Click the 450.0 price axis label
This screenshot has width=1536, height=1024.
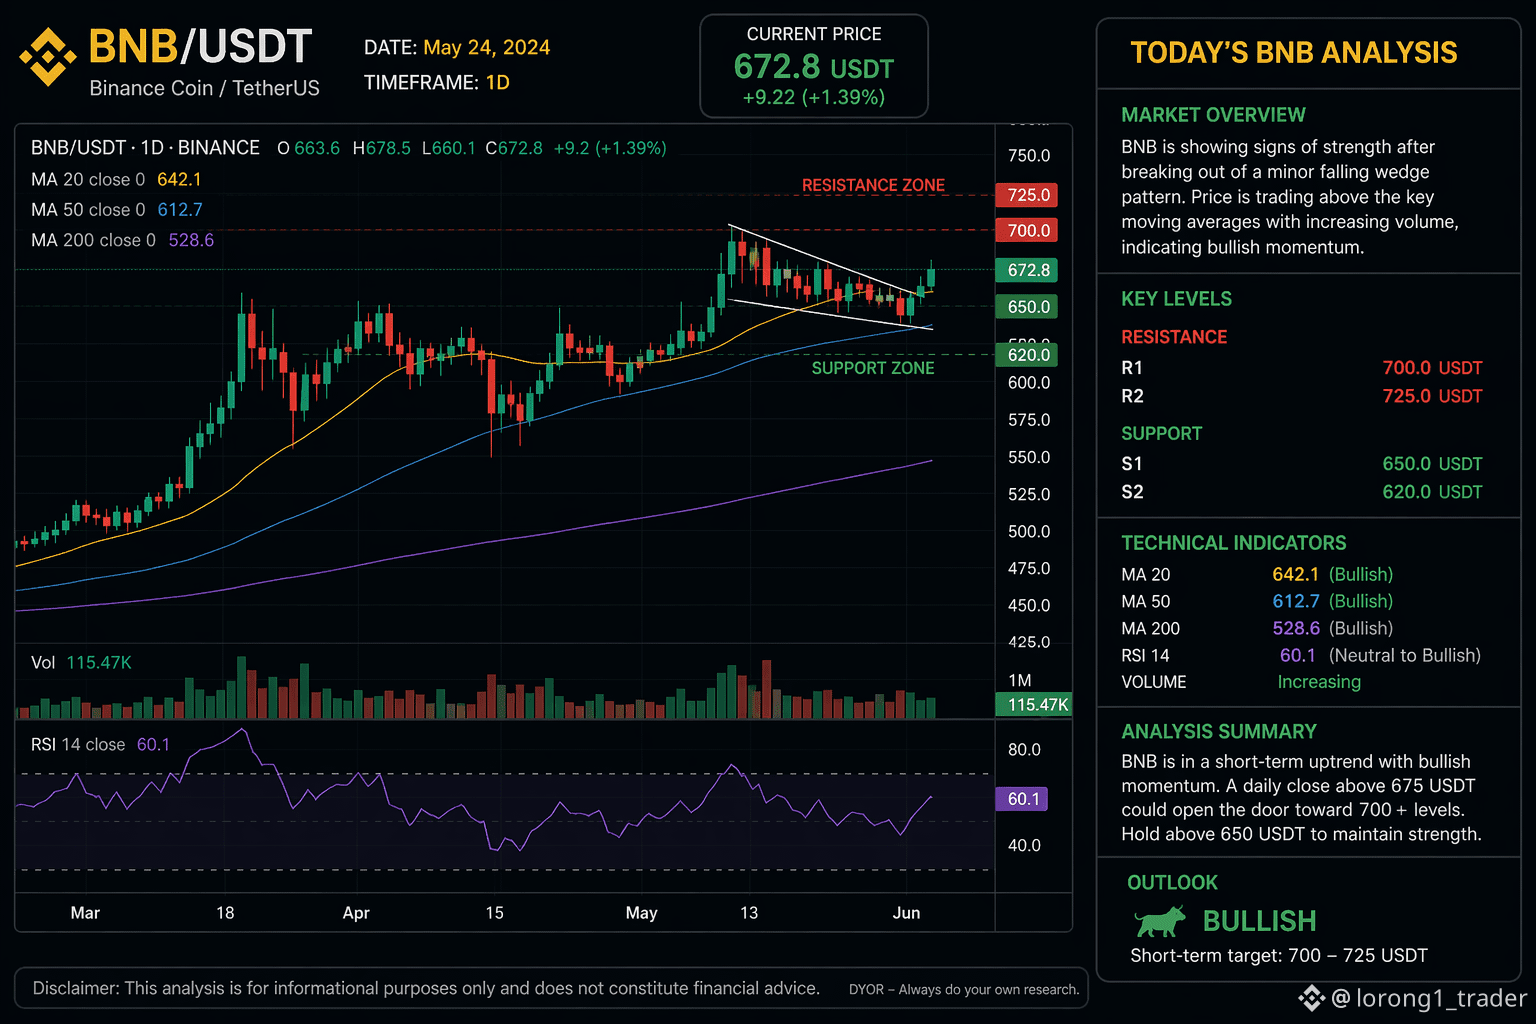[x=1029, y=605]
